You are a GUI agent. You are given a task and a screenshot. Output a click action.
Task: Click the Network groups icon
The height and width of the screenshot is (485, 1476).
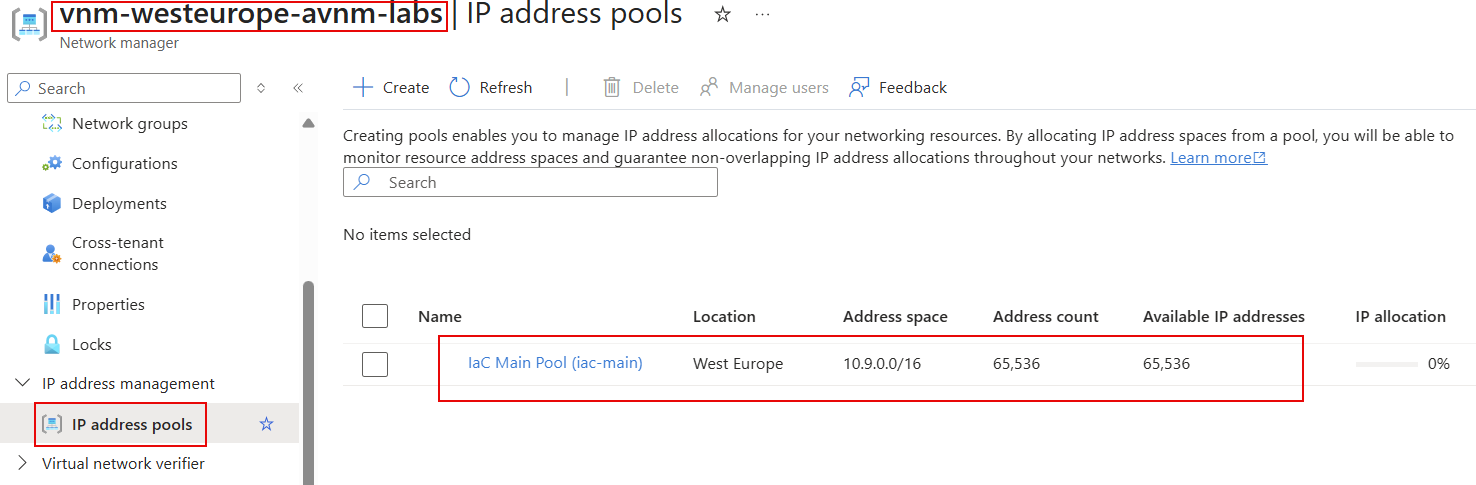52,124
